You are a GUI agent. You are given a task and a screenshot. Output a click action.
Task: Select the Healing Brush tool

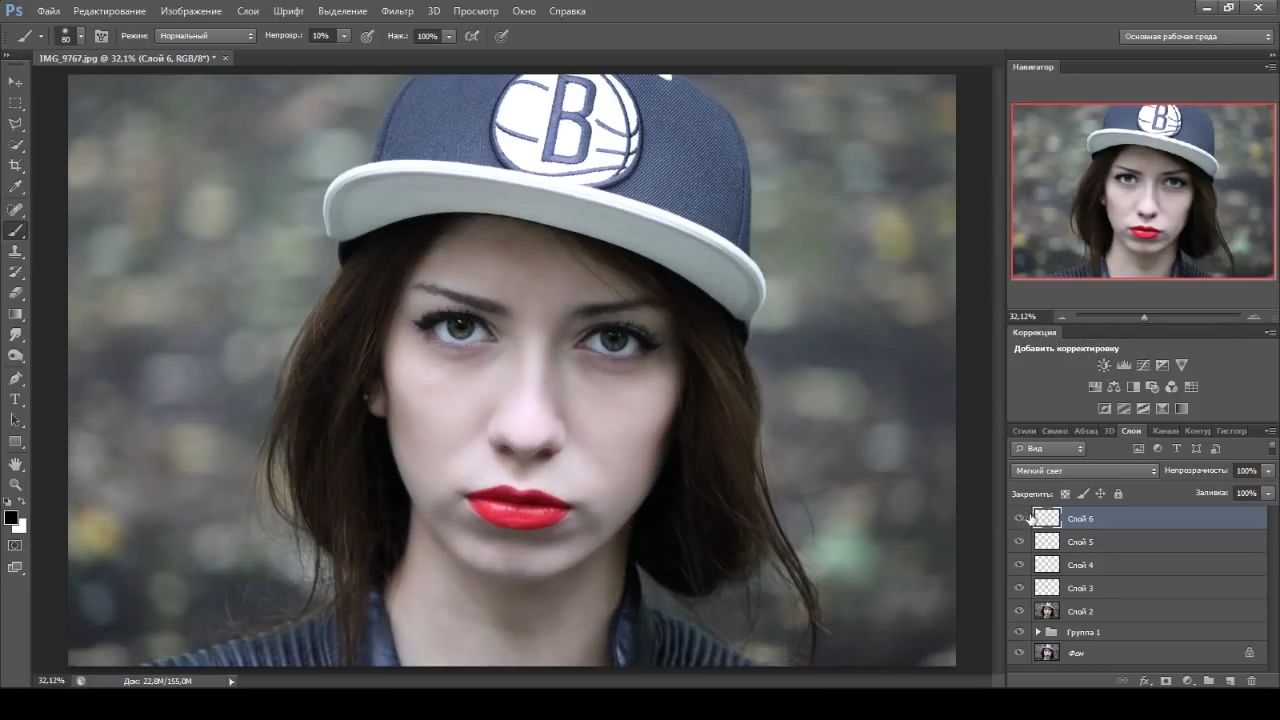[16, 210]
